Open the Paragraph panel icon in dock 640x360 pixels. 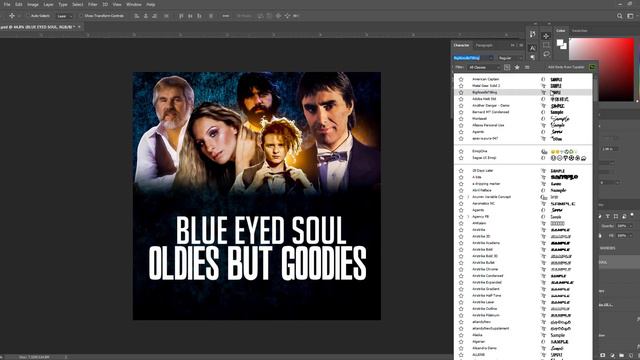point(532,57)
